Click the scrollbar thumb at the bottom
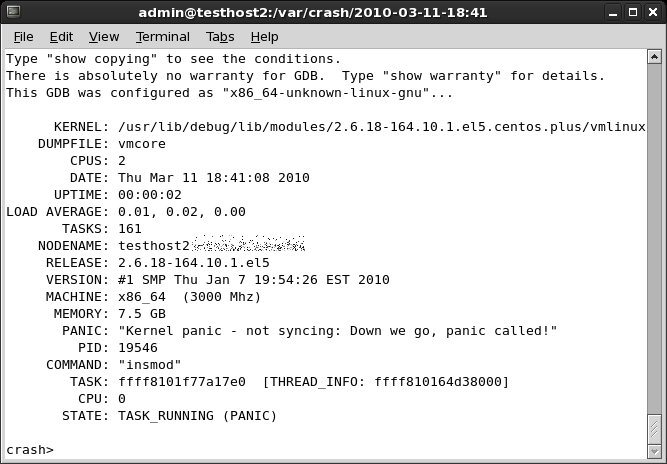 click(655, 428)
